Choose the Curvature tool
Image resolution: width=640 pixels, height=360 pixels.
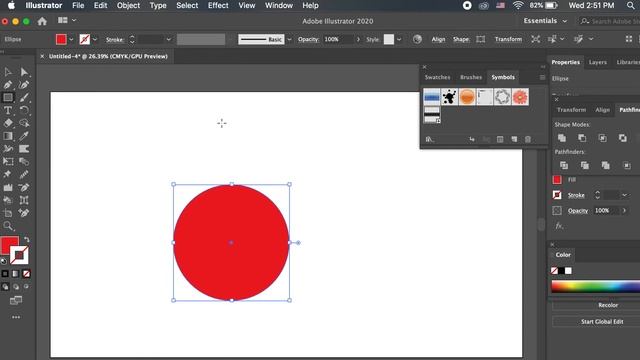(24, 85)
